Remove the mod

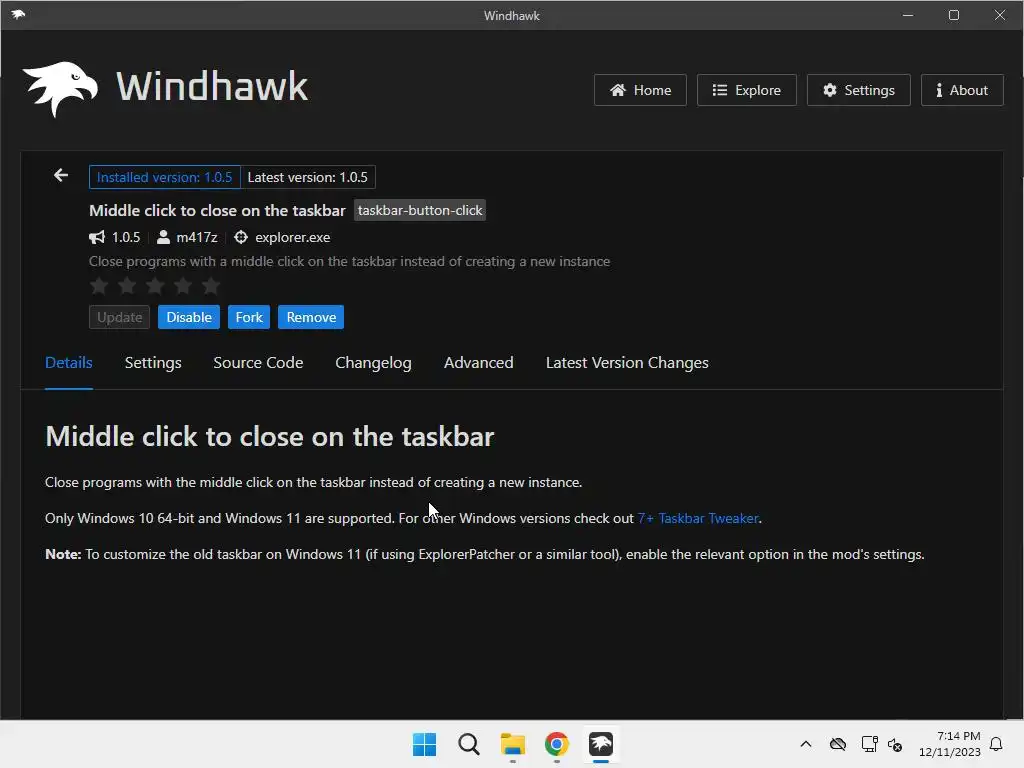coord(311,317)
